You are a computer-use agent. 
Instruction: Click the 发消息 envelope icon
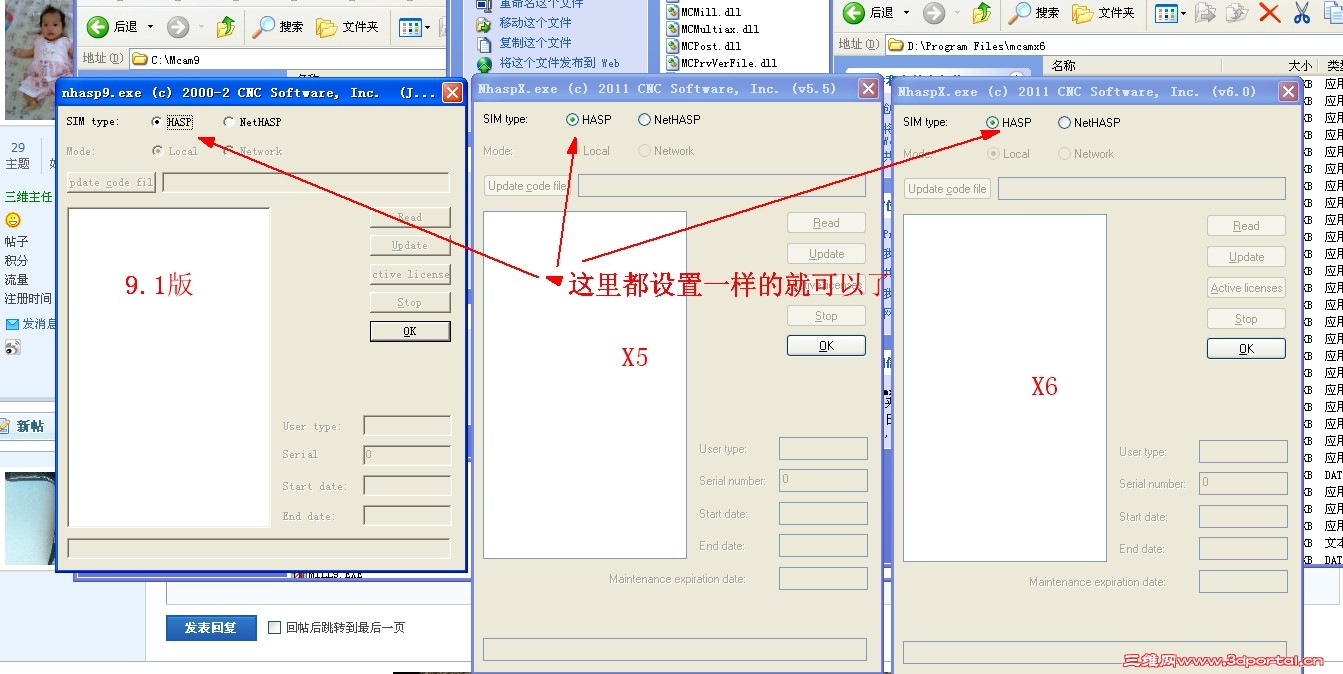pos(13,324)
